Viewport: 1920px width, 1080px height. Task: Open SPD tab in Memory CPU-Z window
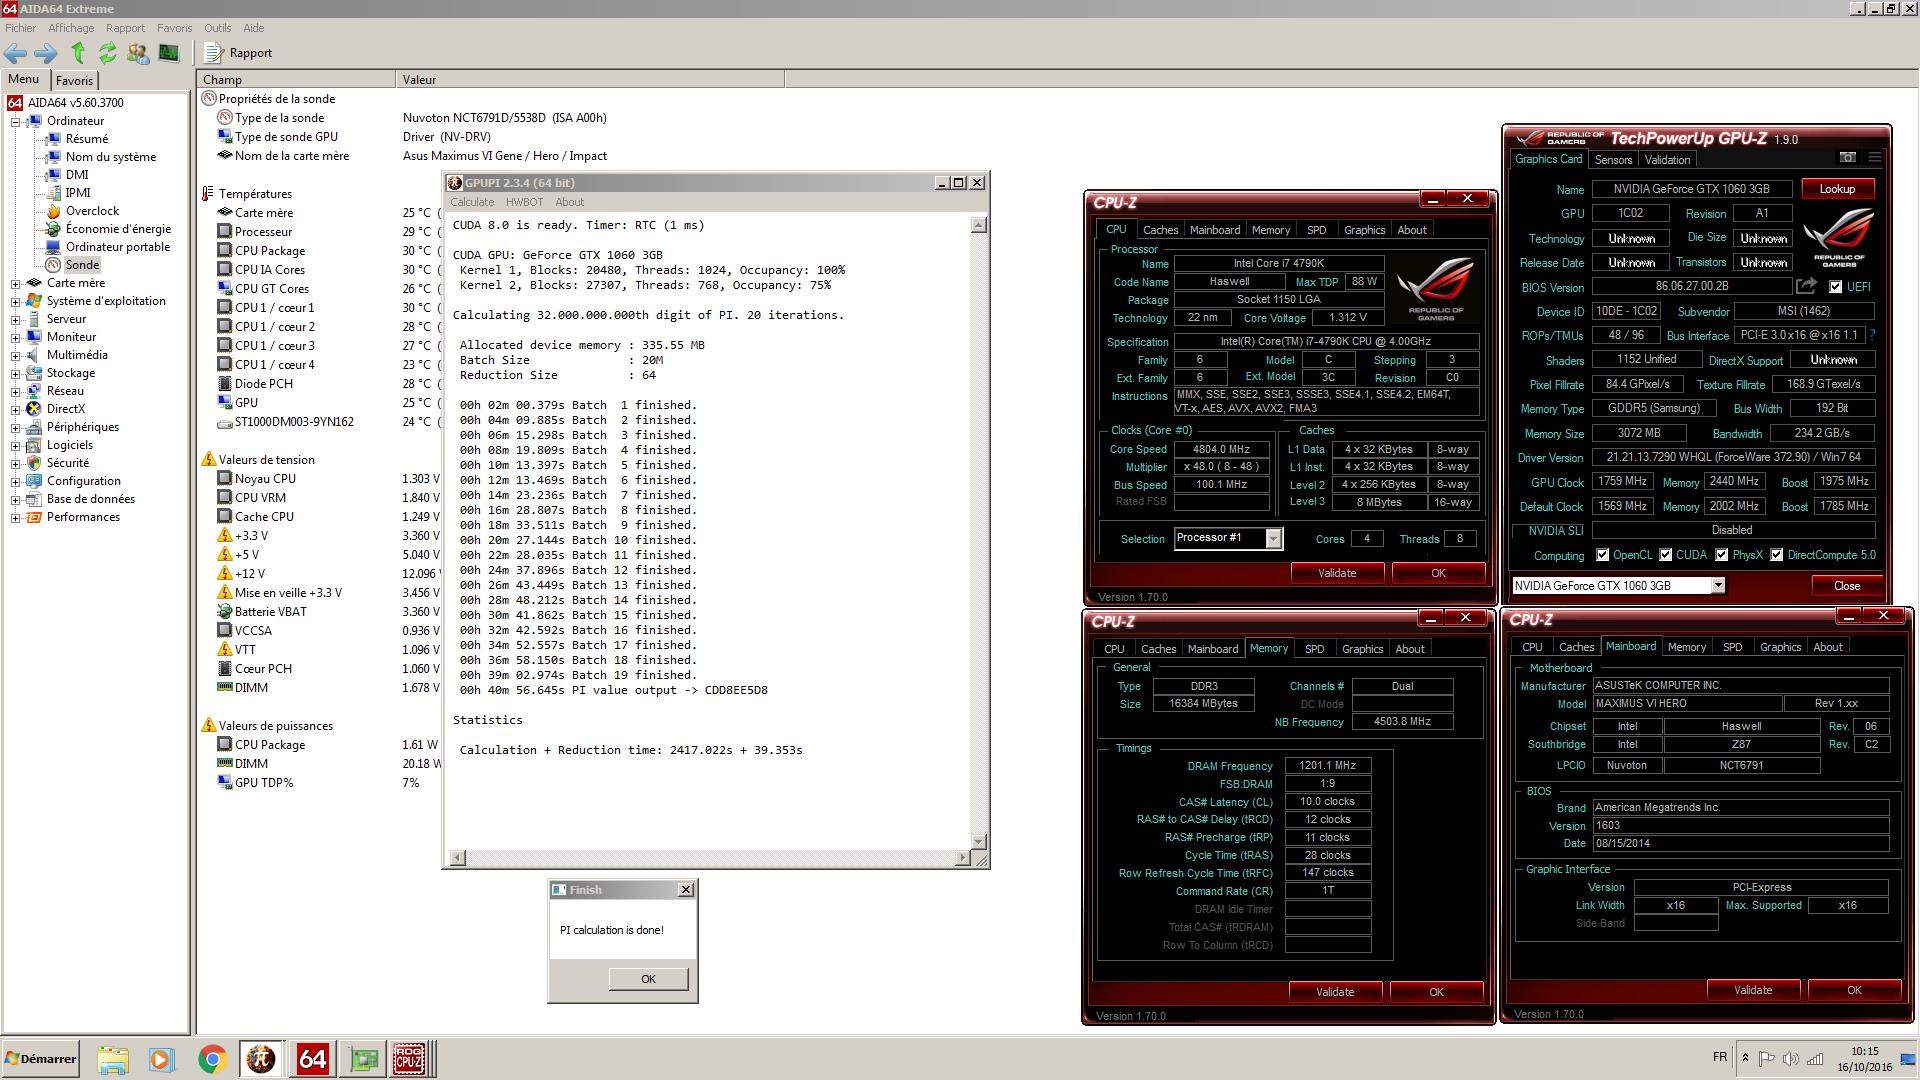tap(1314, 649)
